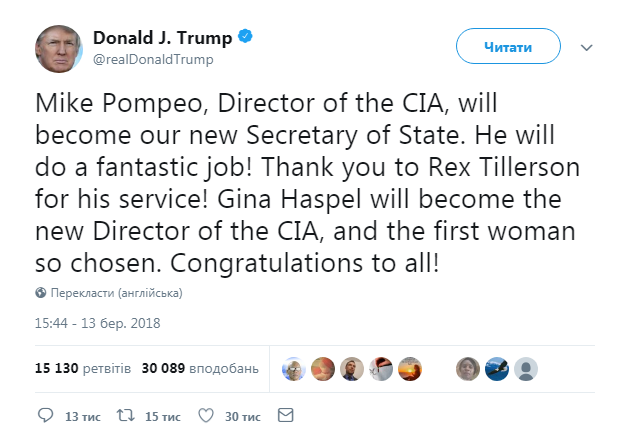Click the reply speech bubble icon
This screenshot has height=447, width=627.
click(45, 415)
